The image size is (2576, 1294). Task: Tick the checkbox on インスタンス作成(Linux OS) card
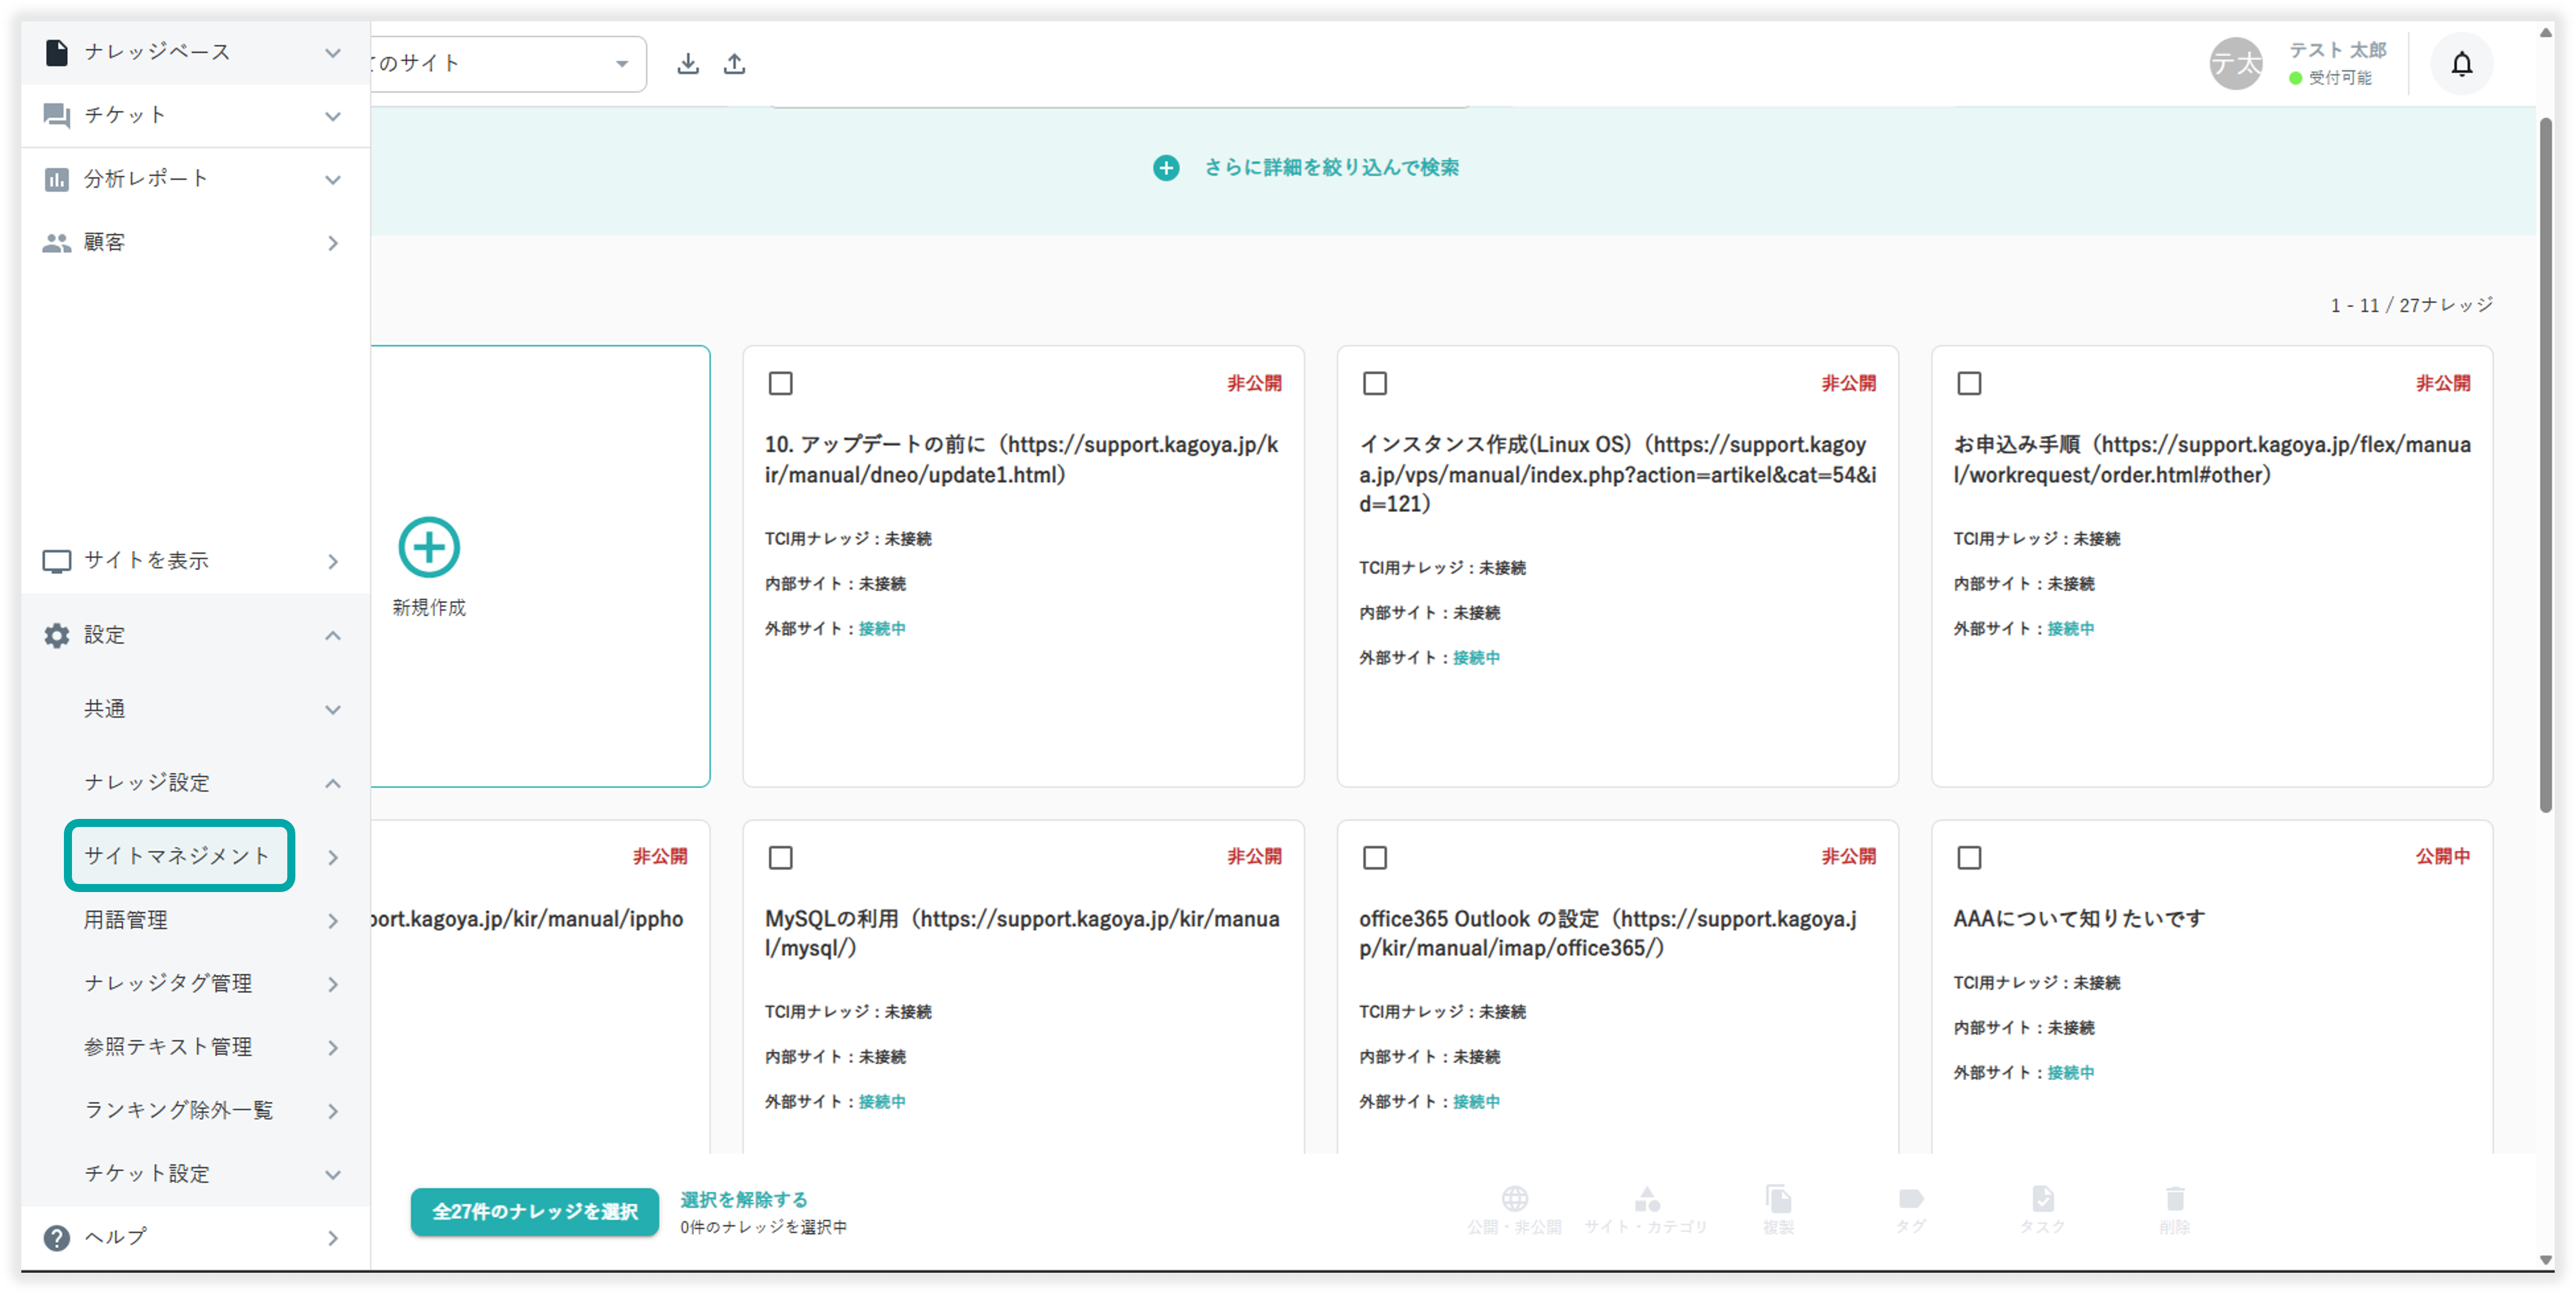[x=1375, y=384]
